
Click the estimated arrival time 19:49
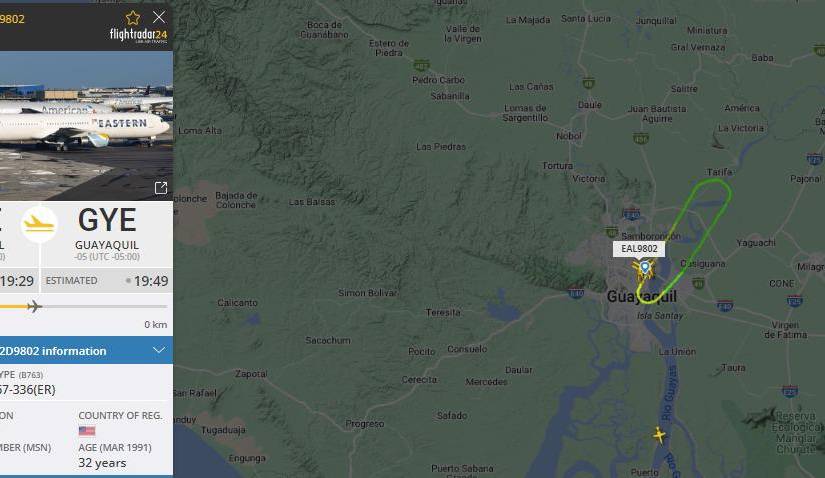pos(150,281)
